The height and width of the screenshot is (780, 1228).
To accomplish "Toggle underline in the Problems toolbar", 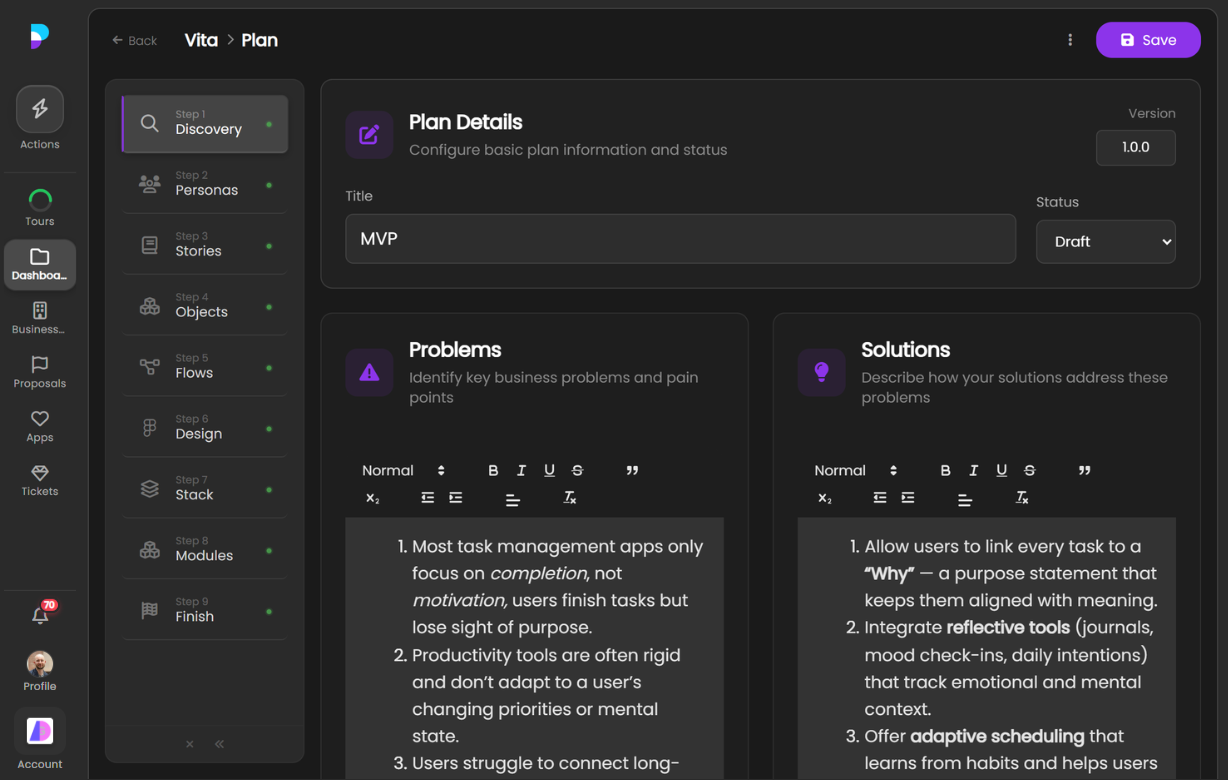I will 549,470.
